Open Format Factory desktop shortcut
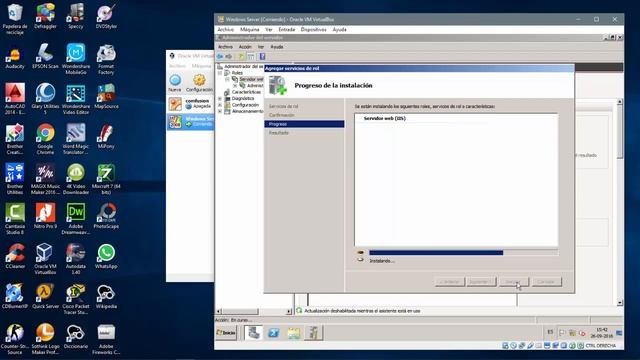Image resolution: width=640 pixels, height=360 pixels. (x=106, y=59)
